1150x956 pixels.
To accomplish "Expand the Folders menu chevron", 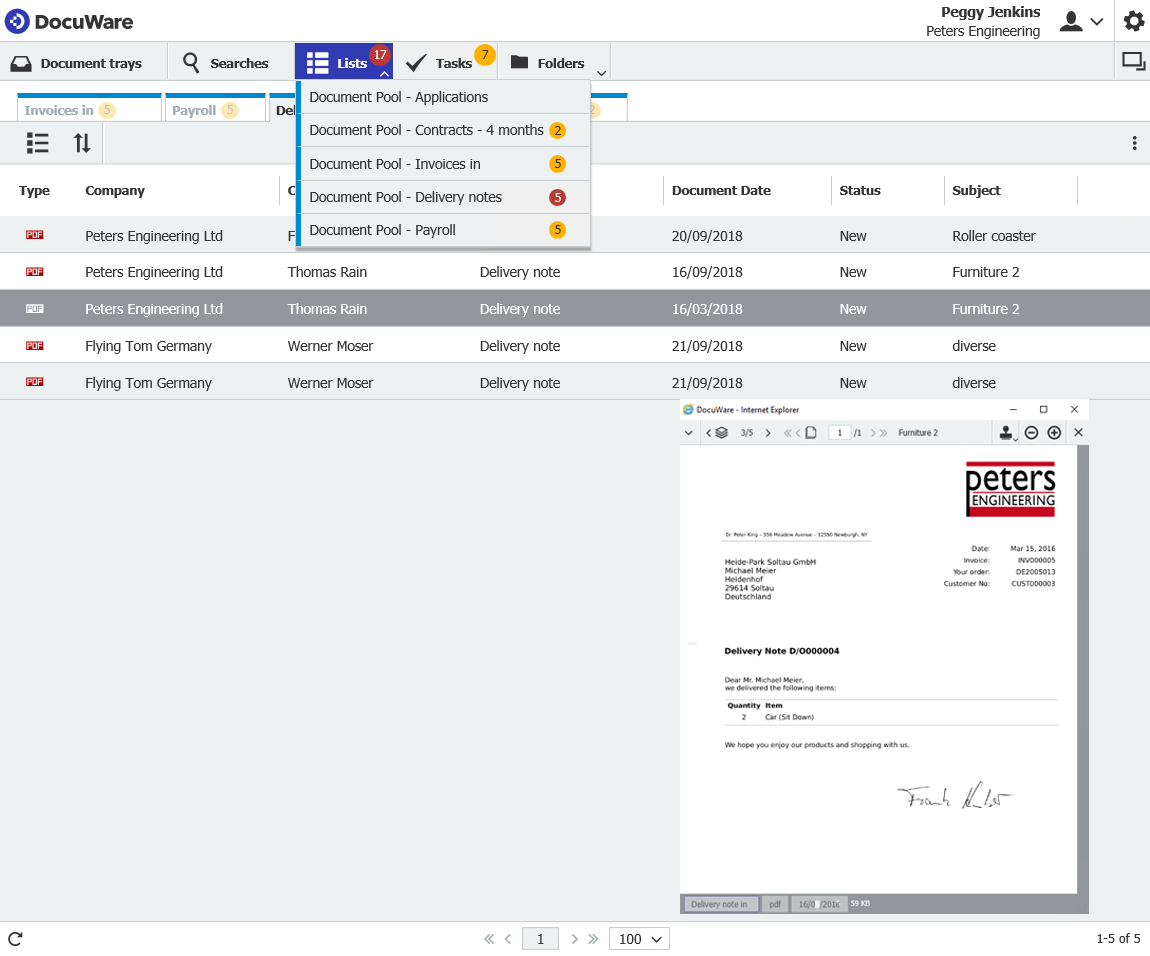I will [601, 72].
